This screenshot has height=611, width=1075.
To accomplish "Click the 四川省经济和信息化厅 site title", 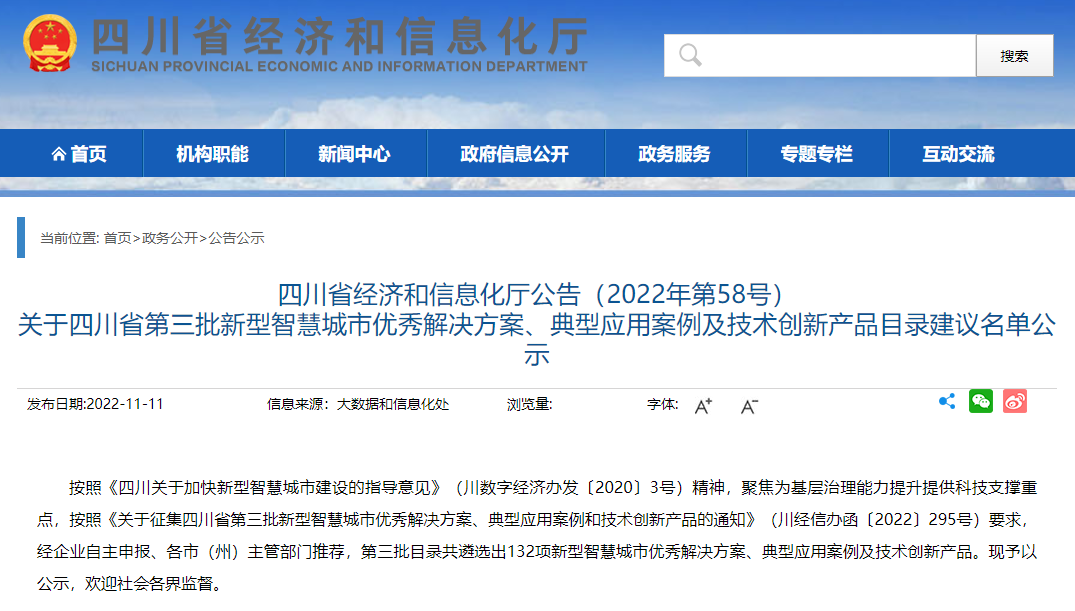I will 339,38.
